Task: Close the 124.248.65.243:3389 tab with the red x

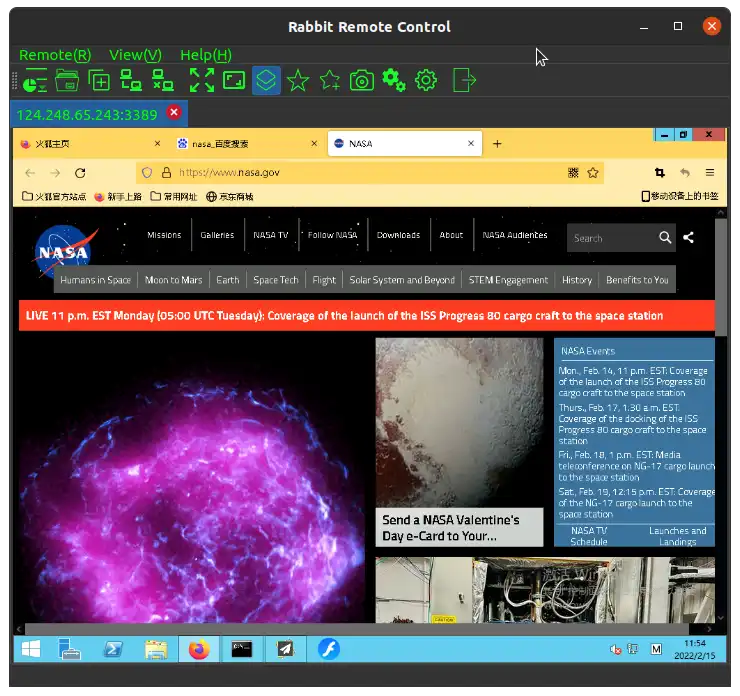Action: coord(174,112)
